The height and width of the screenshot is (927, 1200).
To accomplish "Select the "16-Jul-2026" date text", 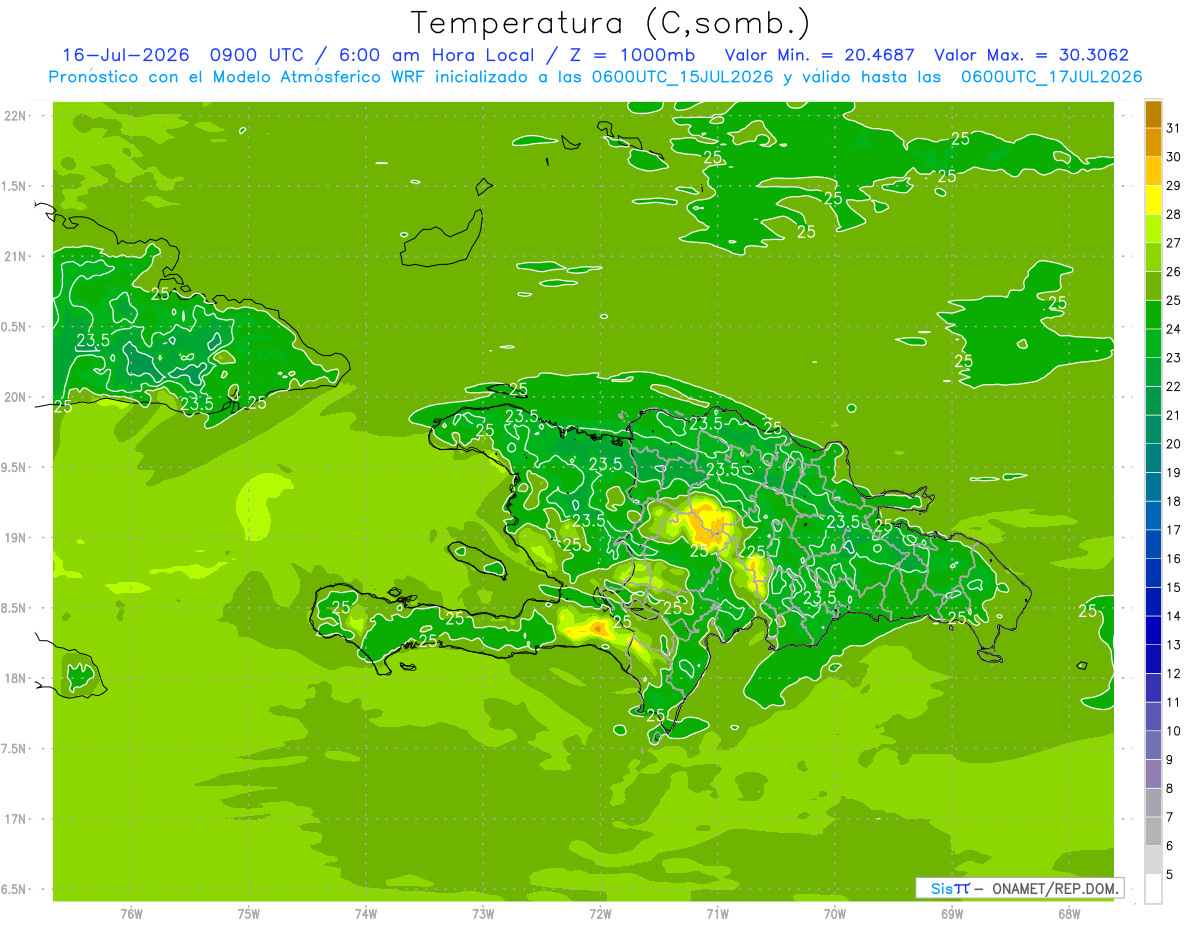I will pos(125,55).
